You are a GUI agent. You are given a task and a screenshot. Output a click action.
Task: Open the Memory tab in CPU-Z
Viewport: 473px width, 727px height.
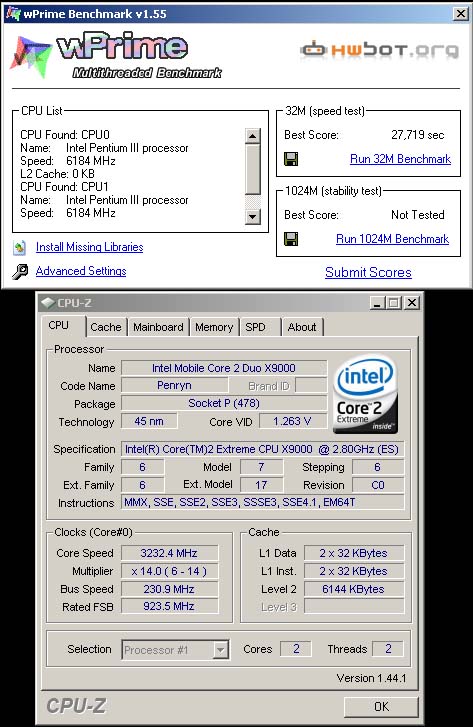tap(214, 327)
